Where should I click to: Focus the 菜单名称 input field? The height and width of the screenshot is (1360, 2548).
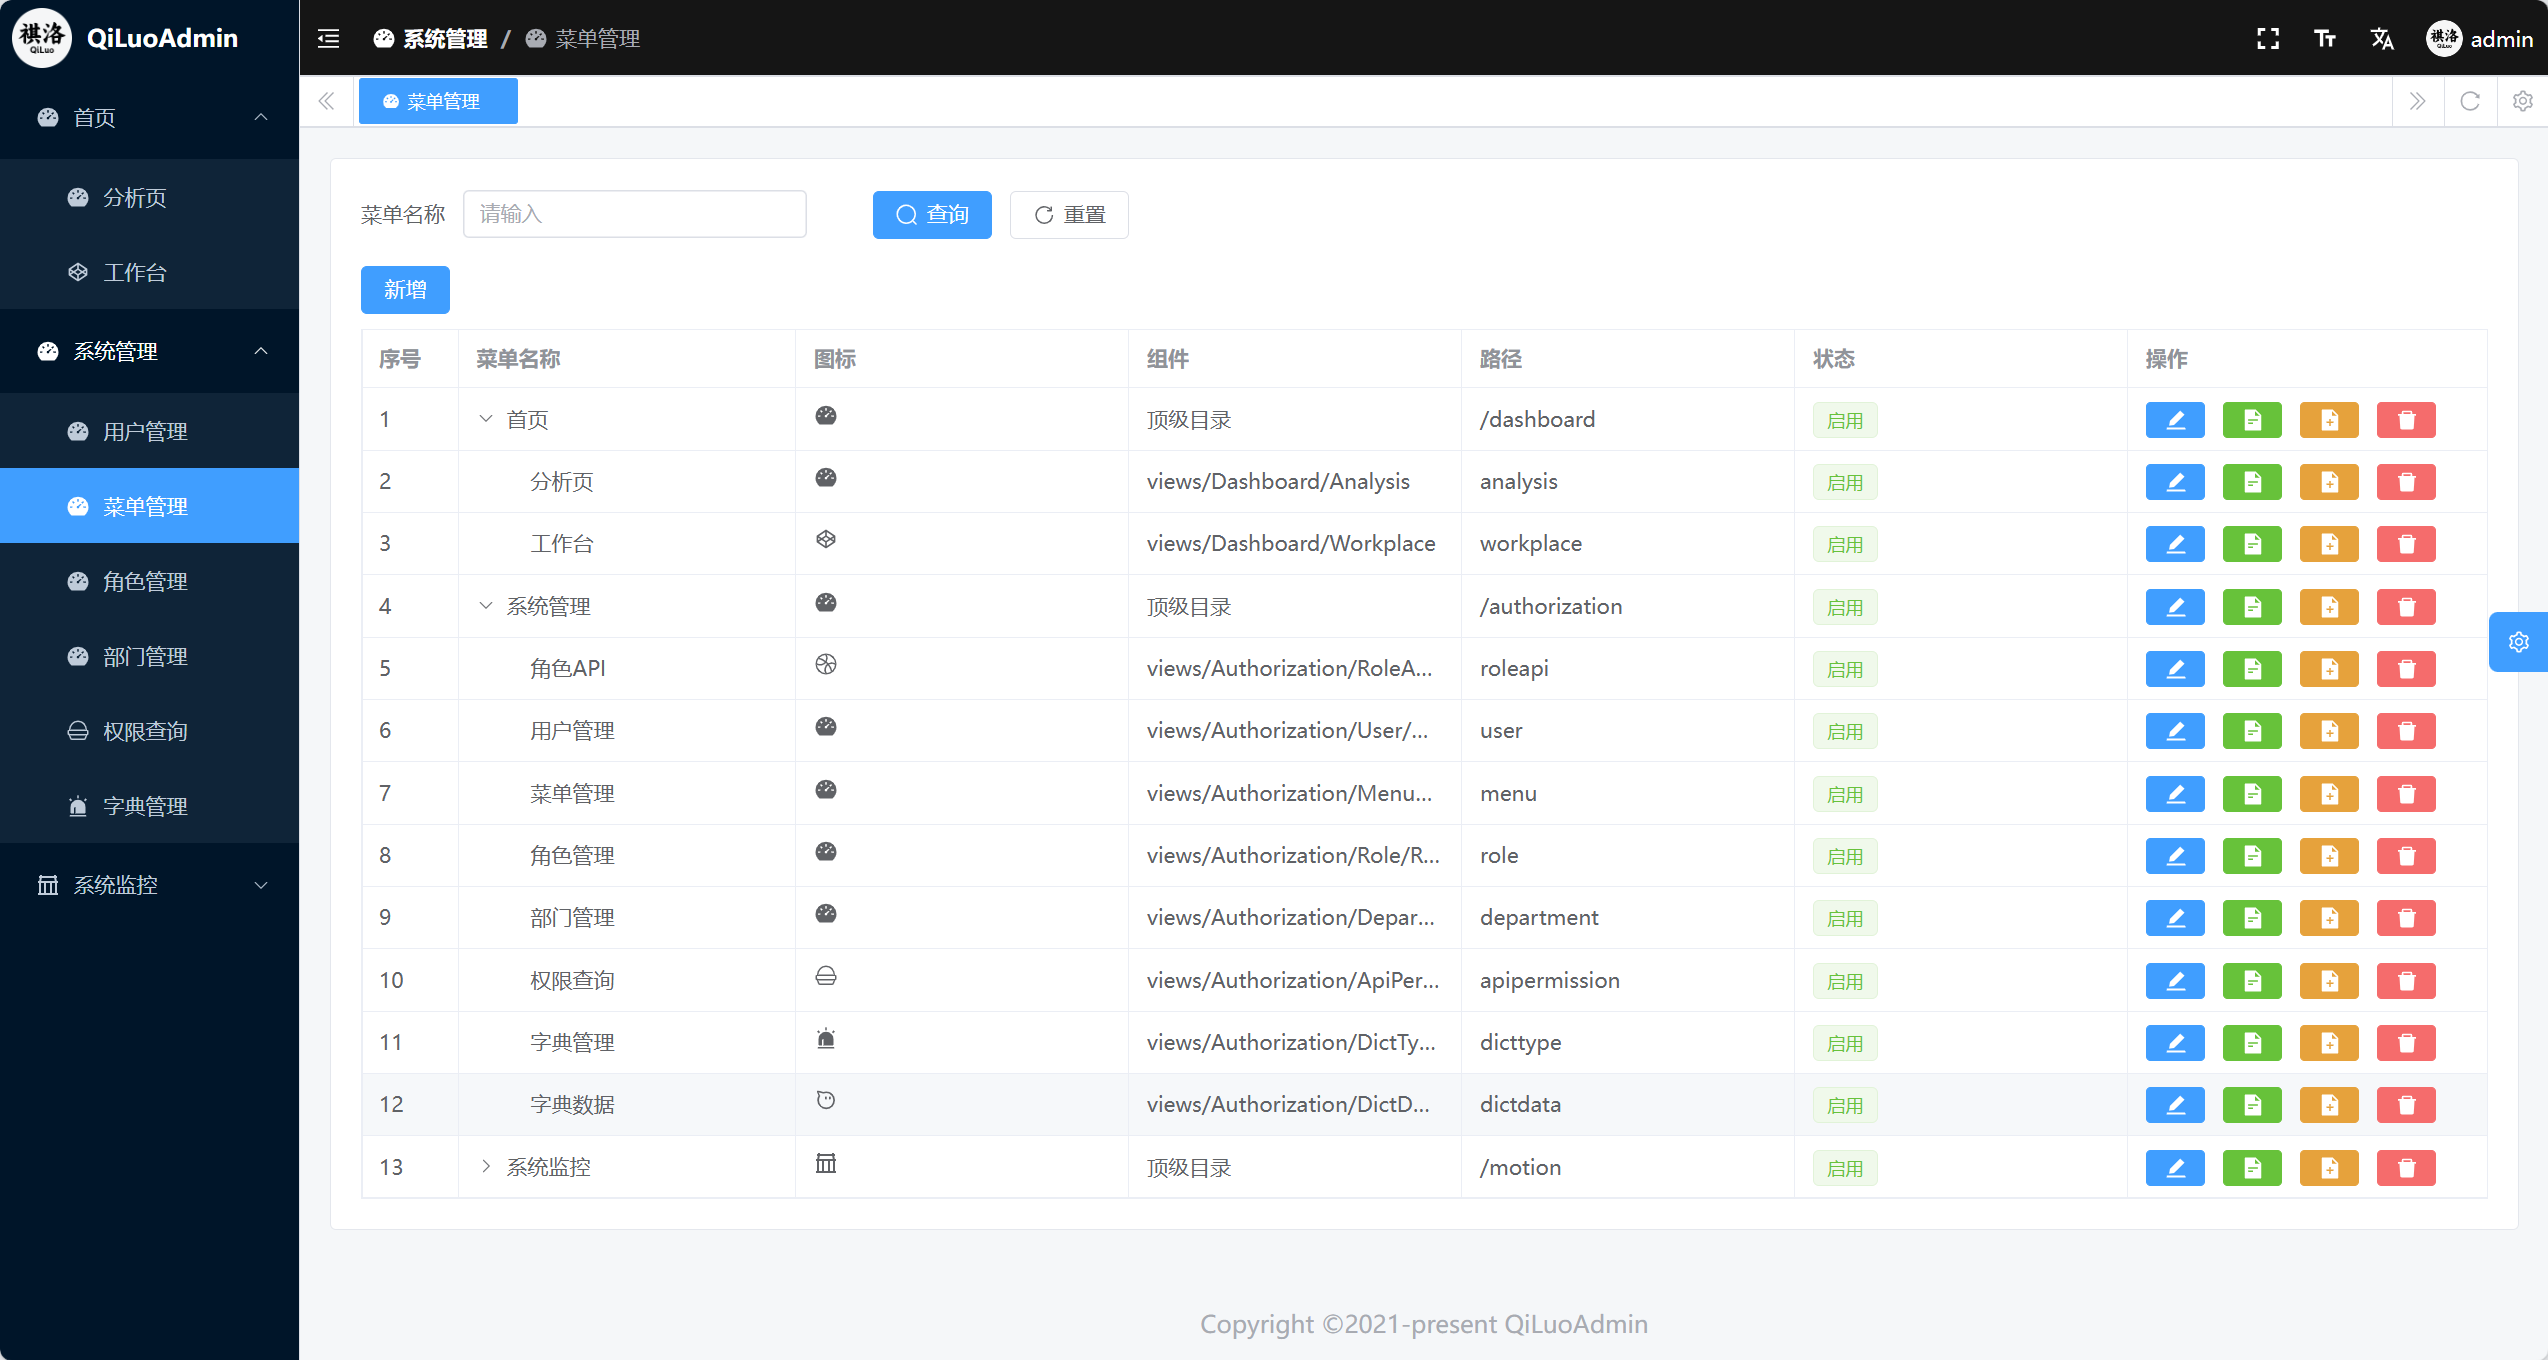pos(634,214)
